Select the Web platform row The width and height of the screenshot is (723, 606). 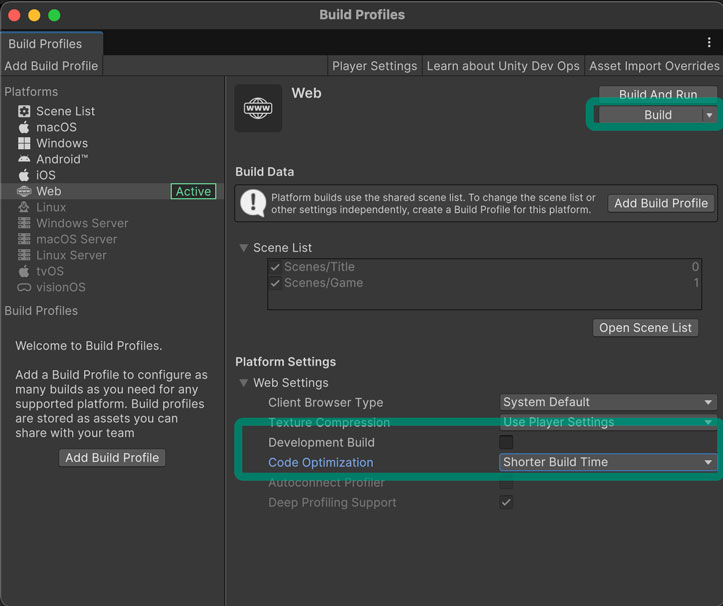coord(112,191)
